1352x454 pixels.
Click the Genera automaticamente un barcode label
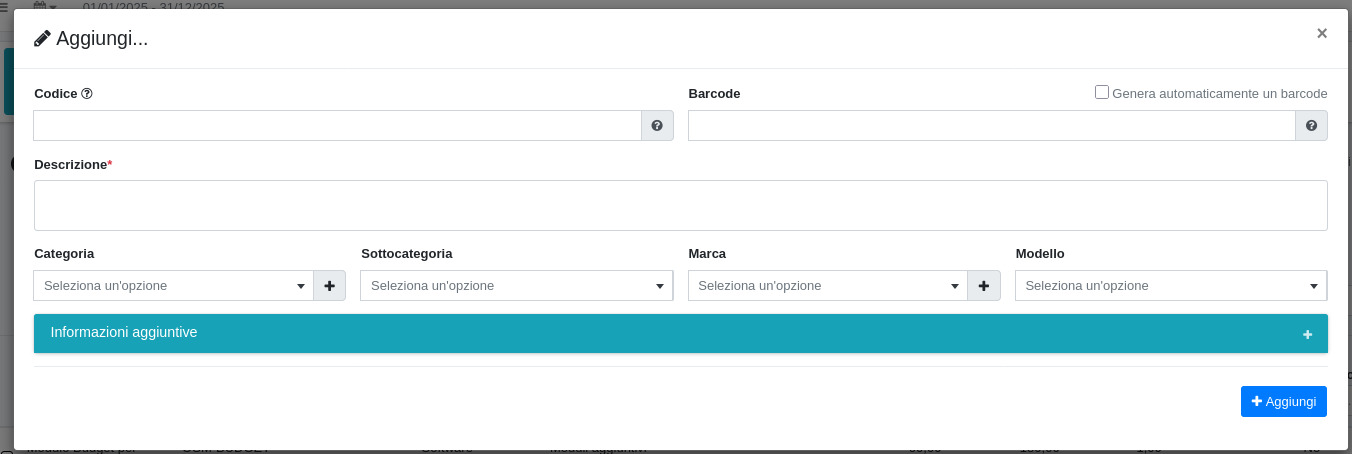pos(1219,94)
